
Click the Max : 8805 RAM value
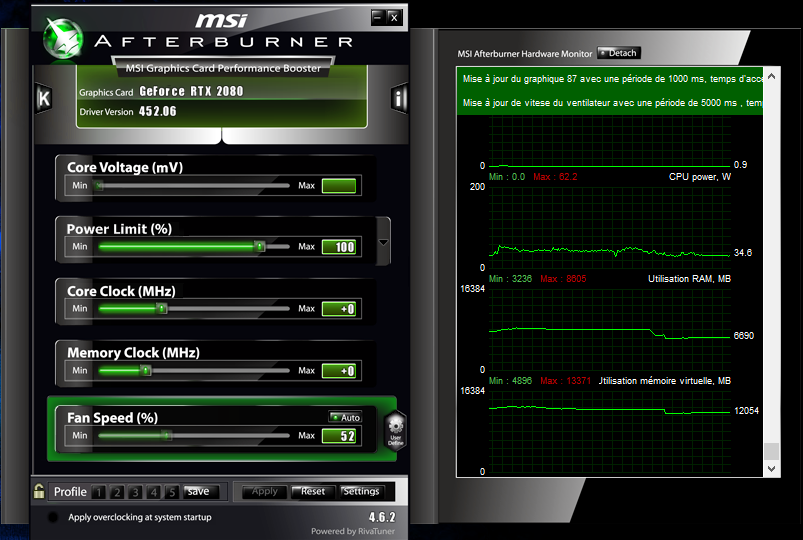(563, 279)
